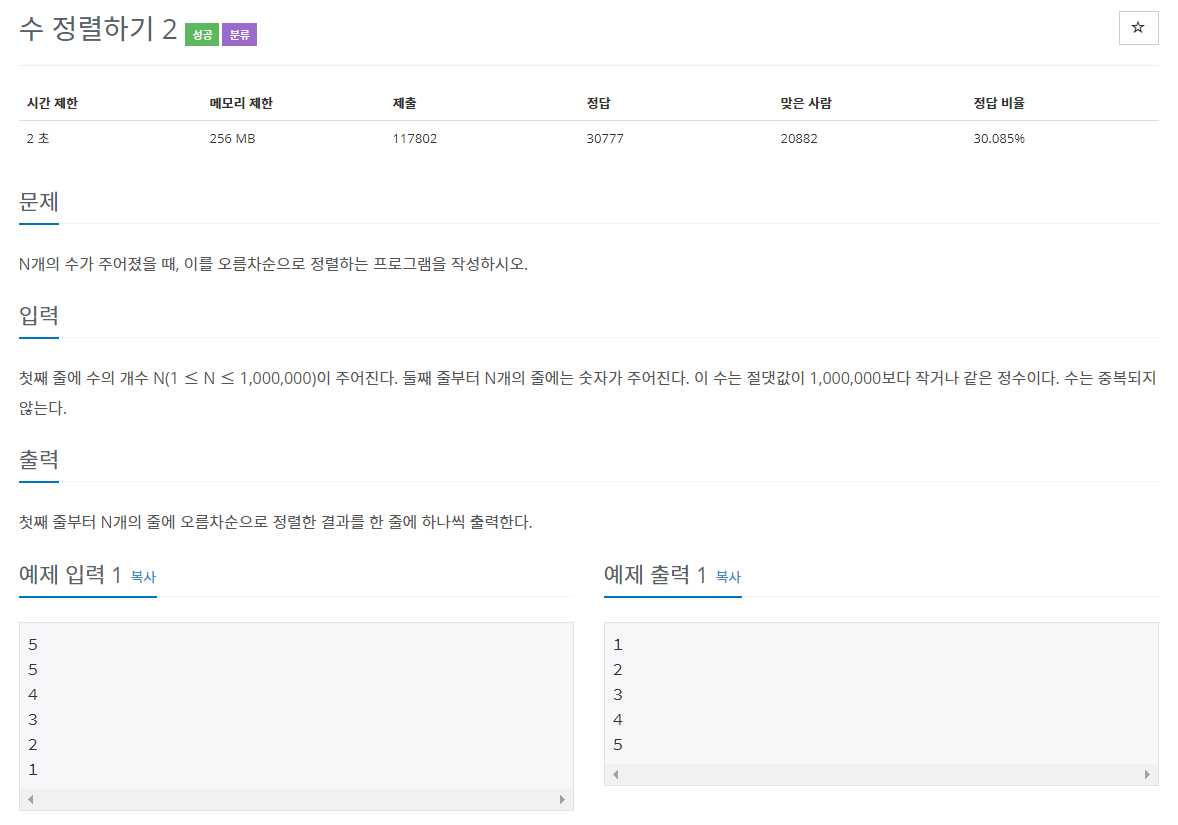Image resolution: width=1178 pixels, height=825 pixels.
Task: Click the 맞은 사람 column header
Action: [805, 103]
